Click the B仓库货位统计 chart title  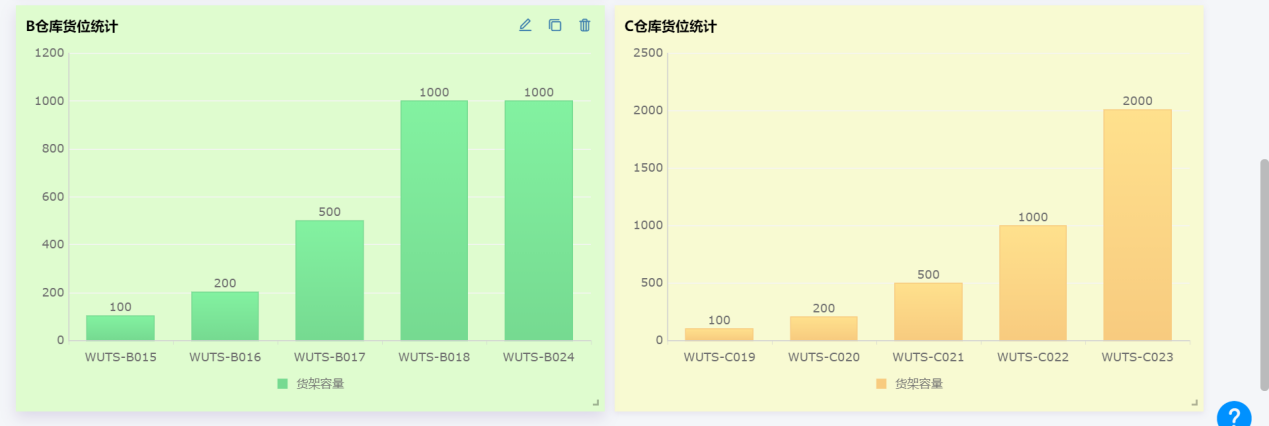[x=72, y=27]
